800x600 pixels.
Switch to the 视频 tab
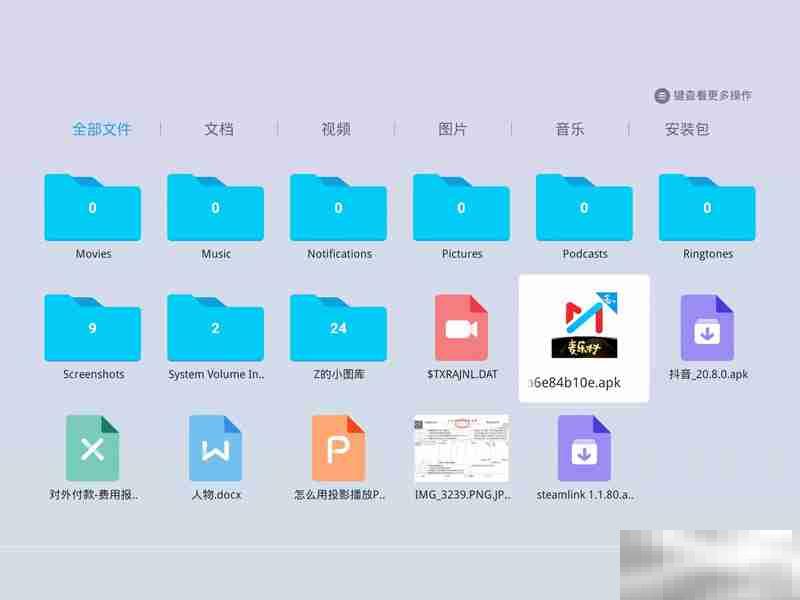pyautogui.click(x=338, y=129)
